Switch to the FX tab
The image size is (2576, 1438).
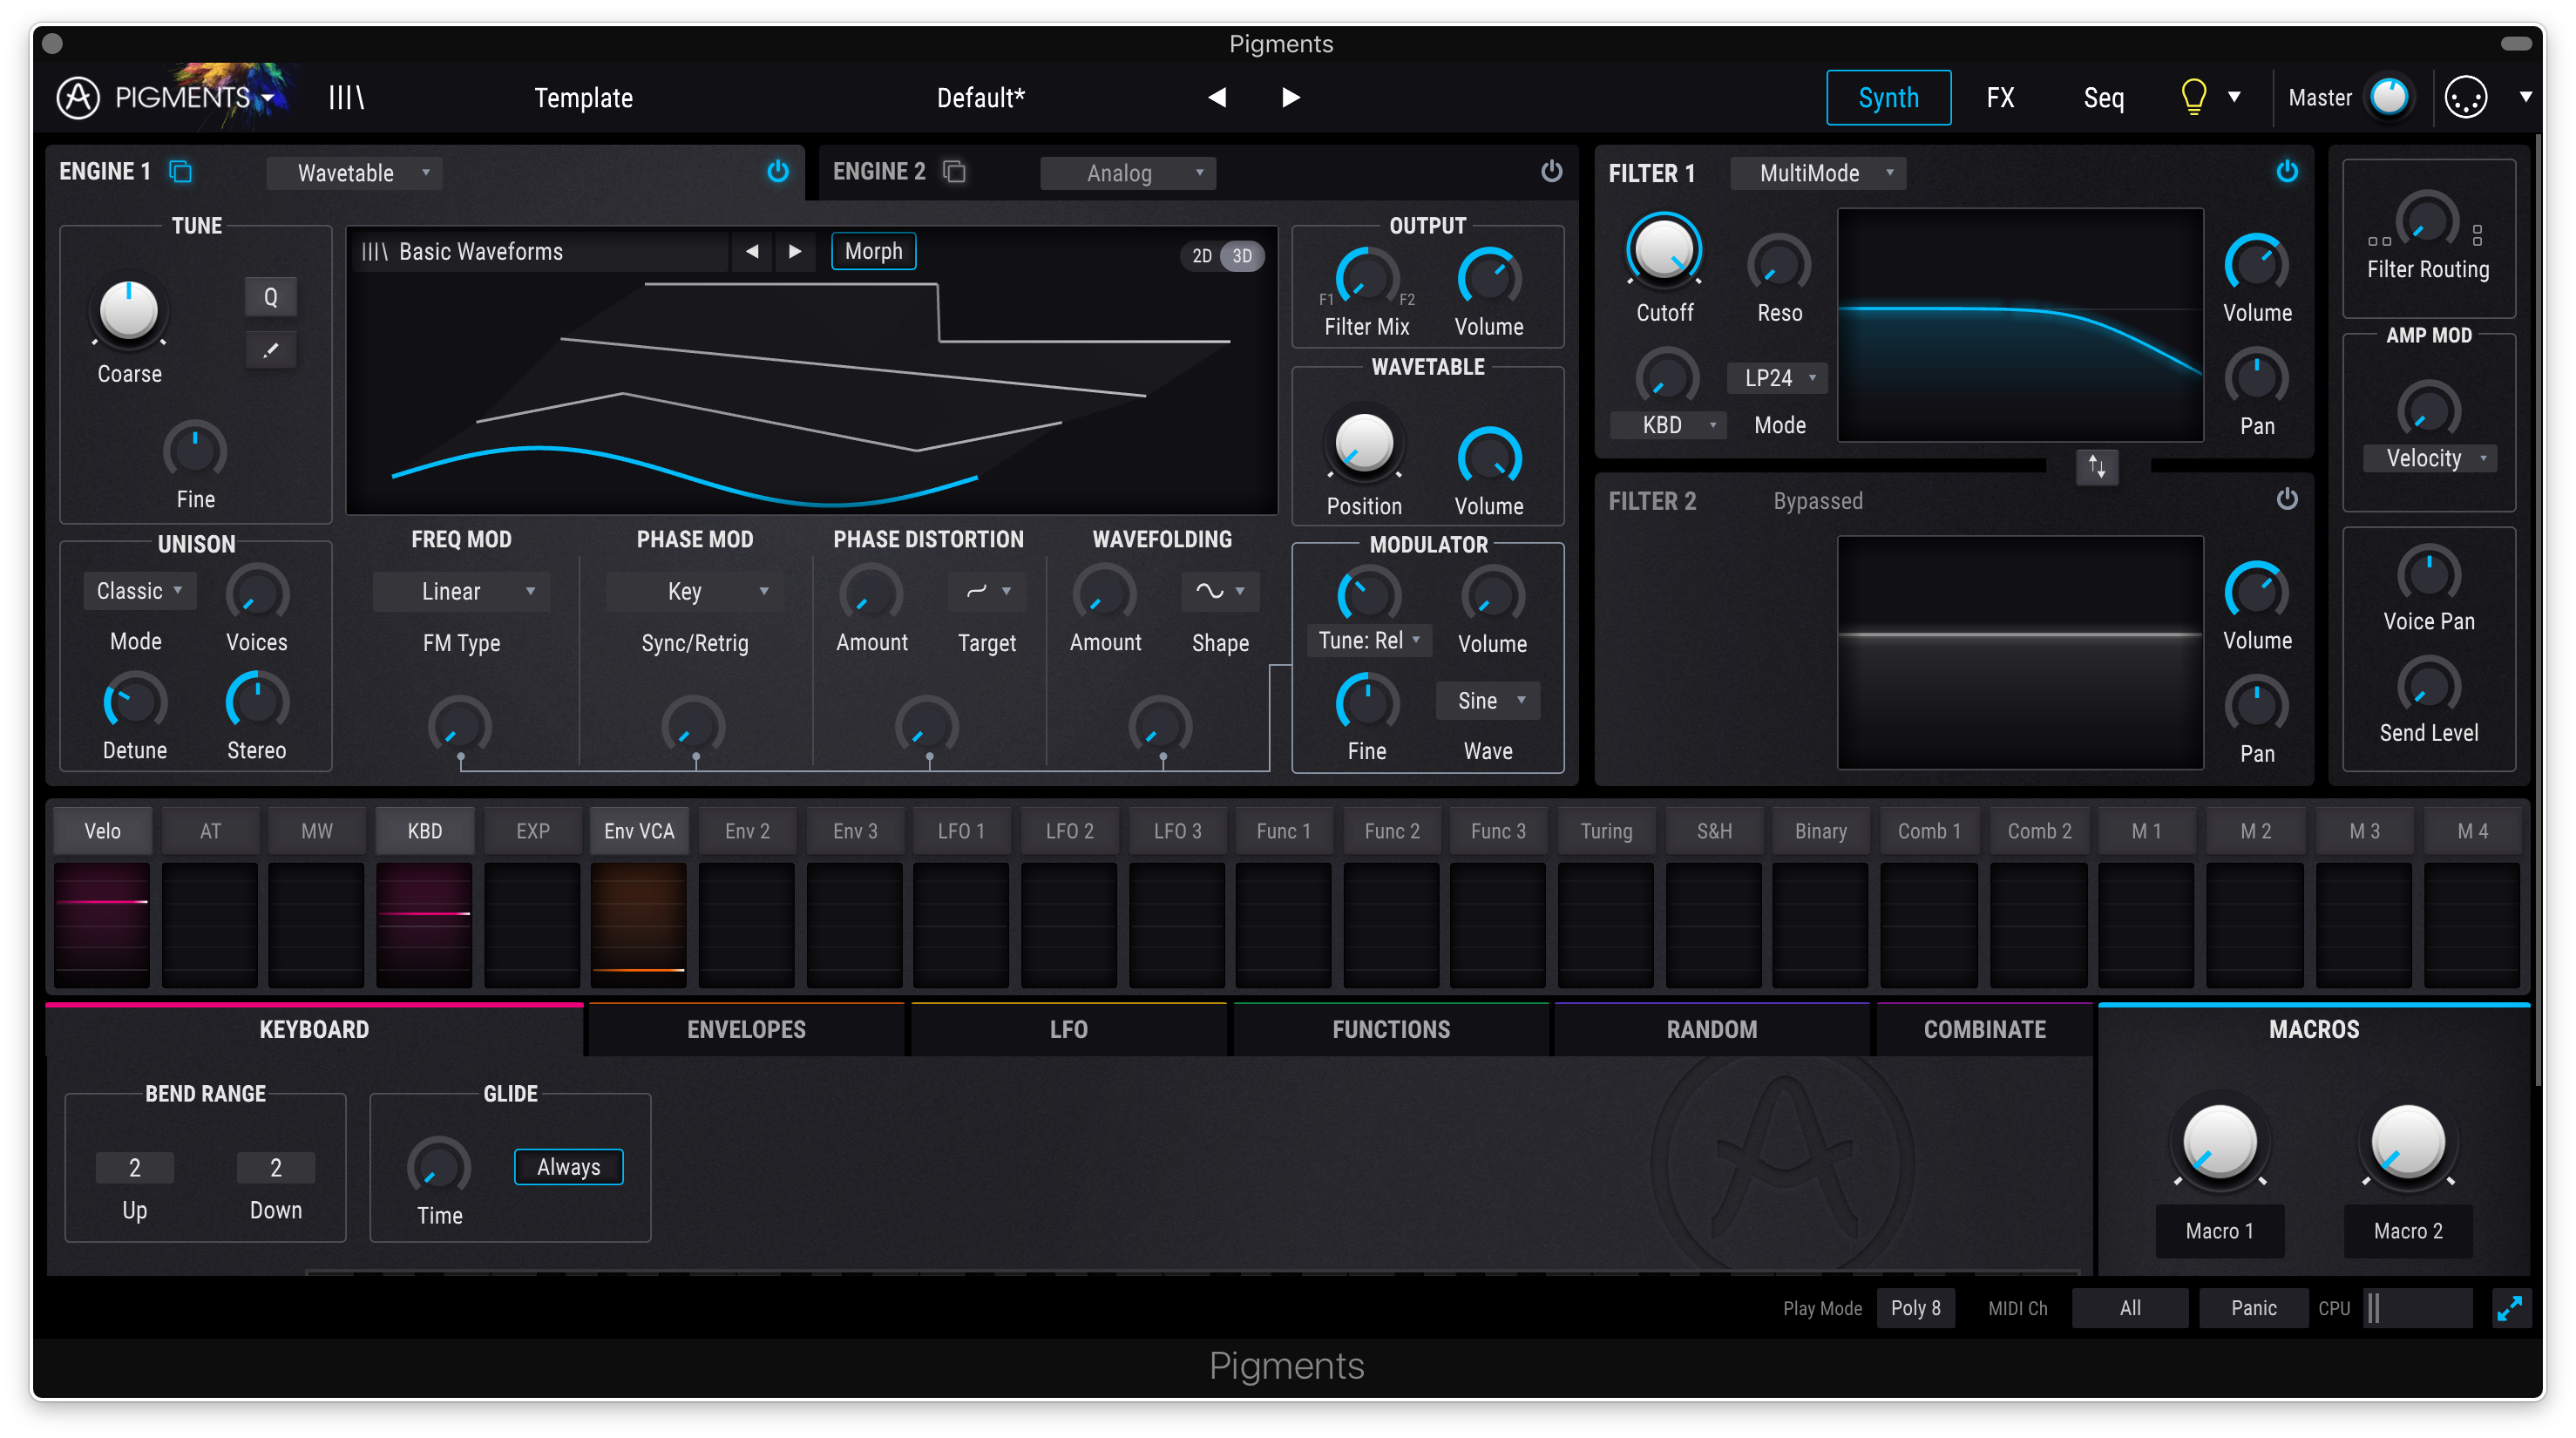[x=2000, y=97]
